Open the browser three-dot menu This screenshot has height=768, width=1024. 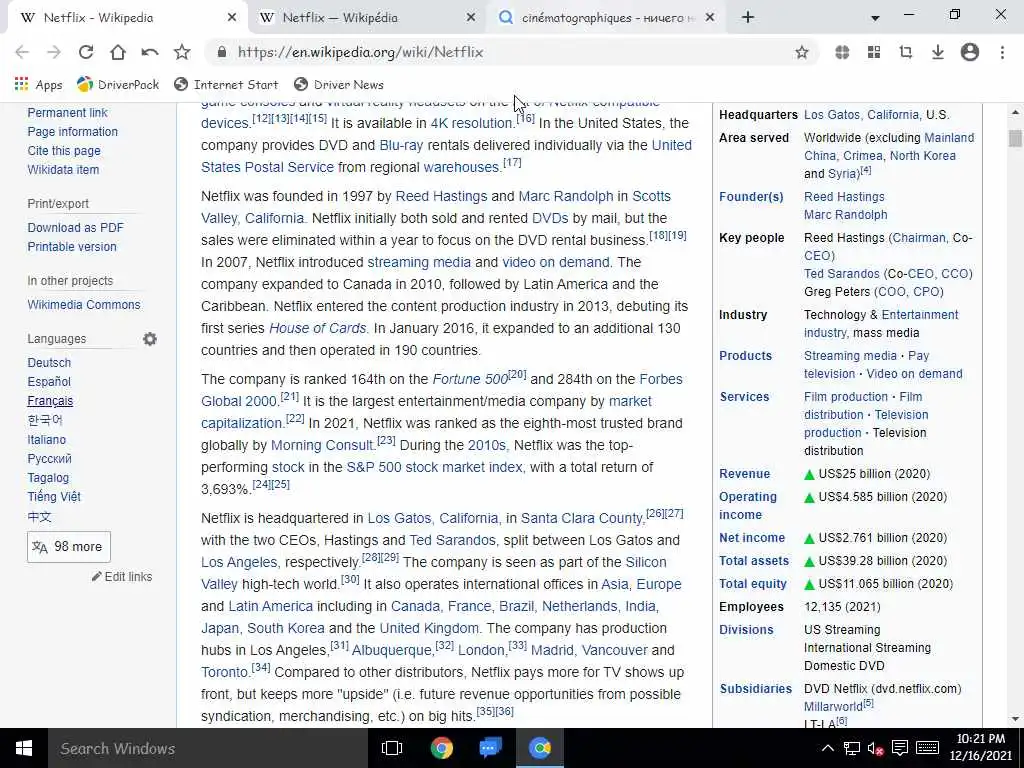click(1002, 52)
